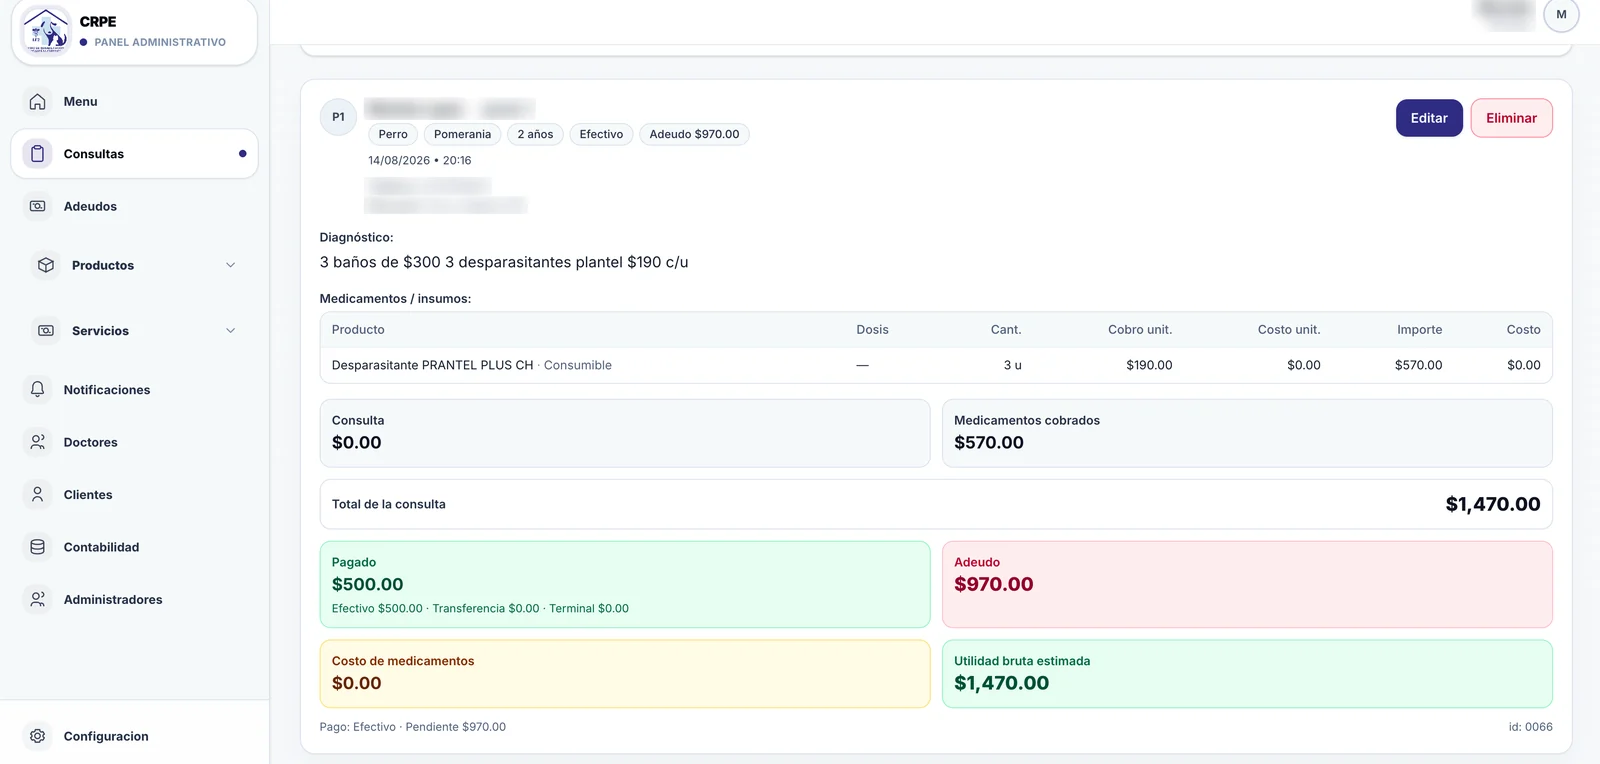The image size is (1600, 764).
Task: Click the consultation id: 0066 text
Action: (1530, 727)
